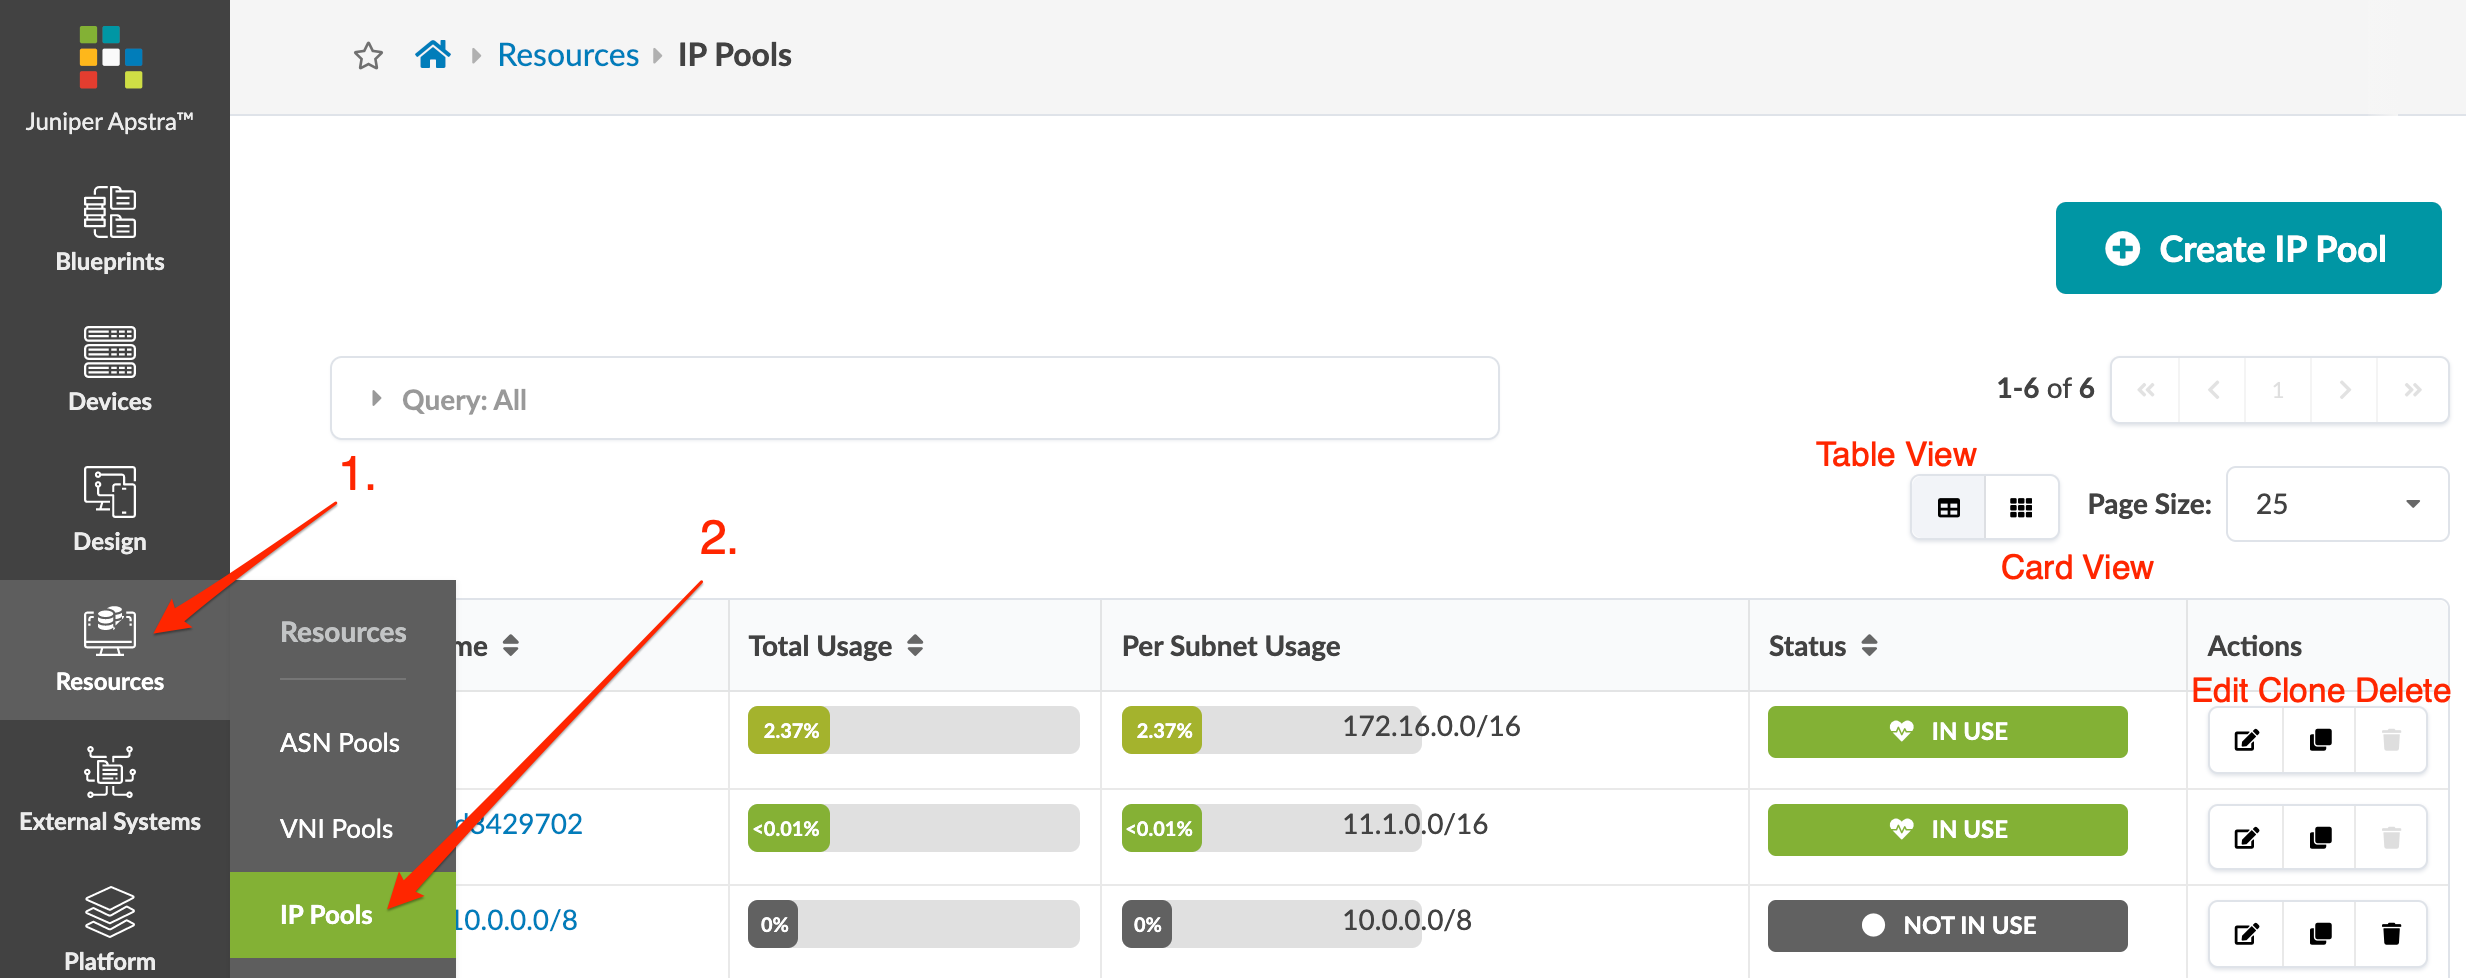Click the favorite star icon in breadcrumb

pos(368,56)
